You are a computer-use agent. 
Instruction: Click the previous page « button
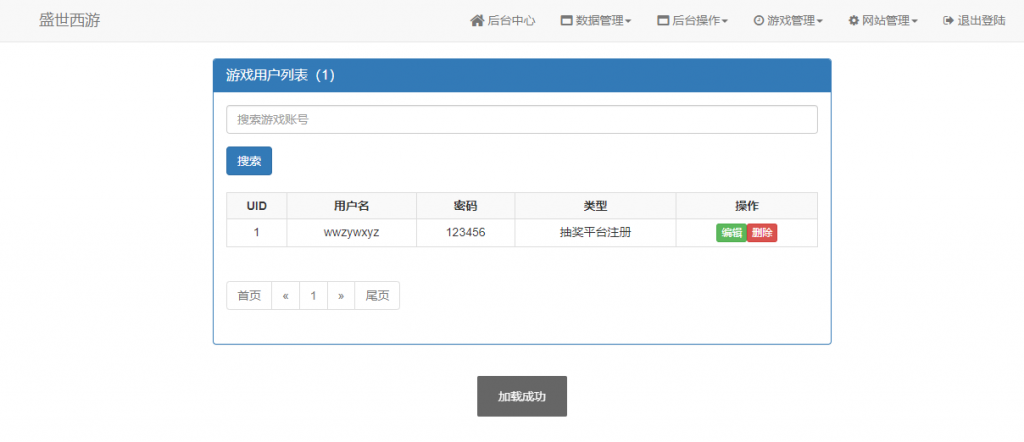[285, 296]
